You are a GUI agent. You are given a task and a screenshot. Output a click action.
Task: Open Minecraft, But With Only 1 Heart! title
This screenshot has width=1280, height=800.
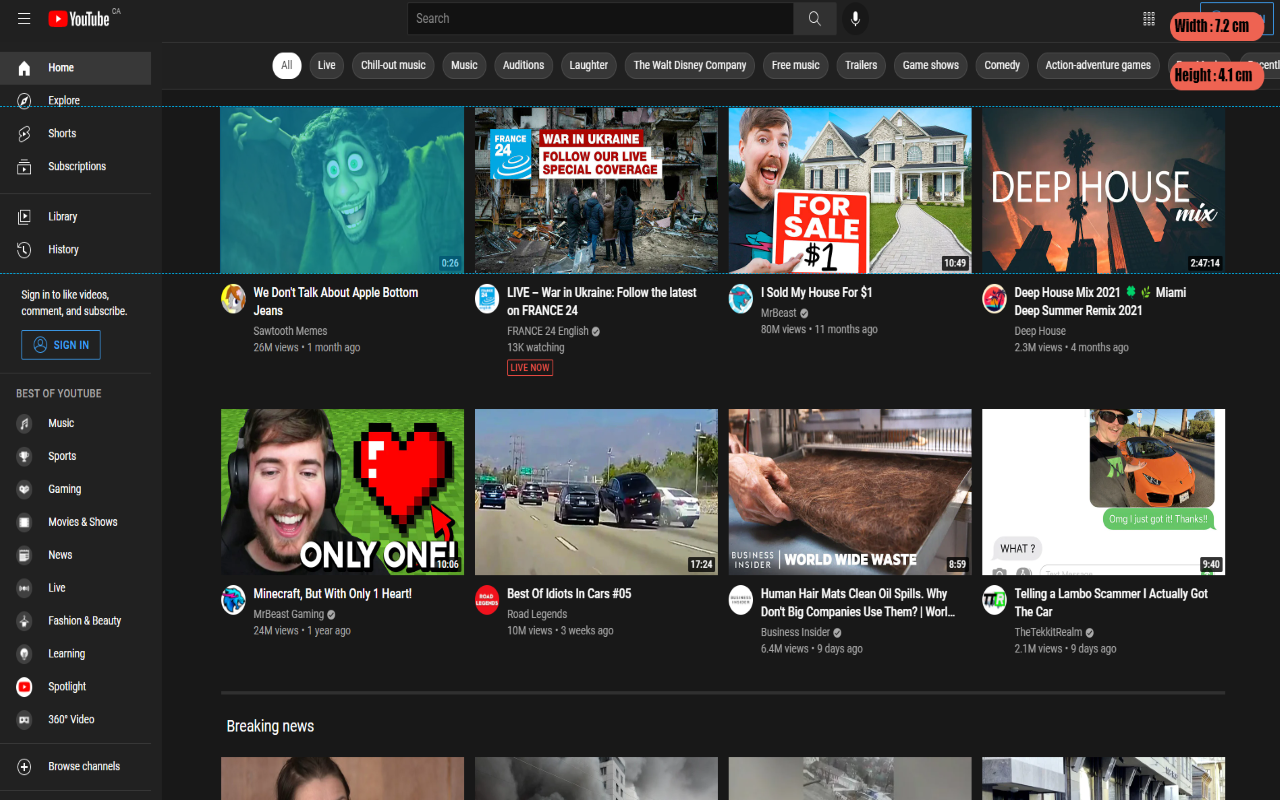tap(333, 594)
